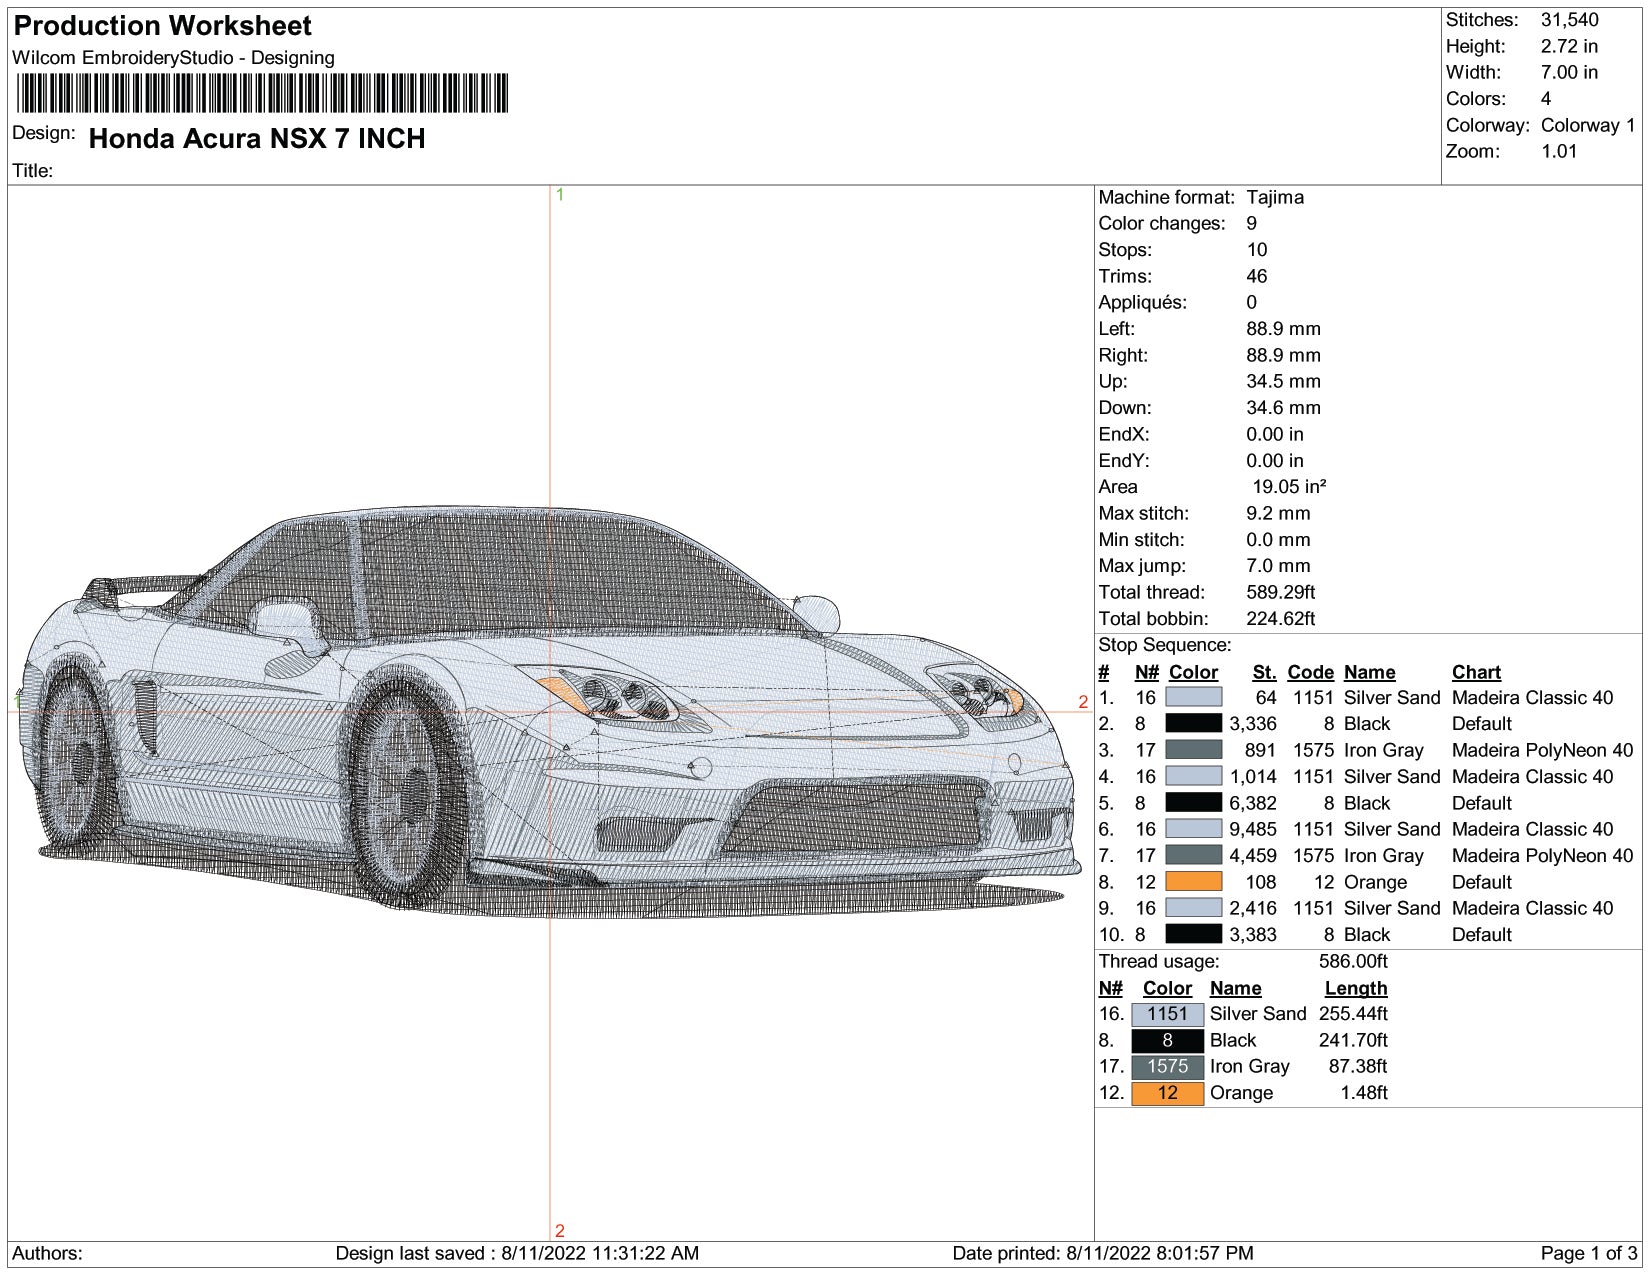This screenshot has height=1275, width=1650.
Task: Click the Stitches value 31,540
Action: 1569,20
